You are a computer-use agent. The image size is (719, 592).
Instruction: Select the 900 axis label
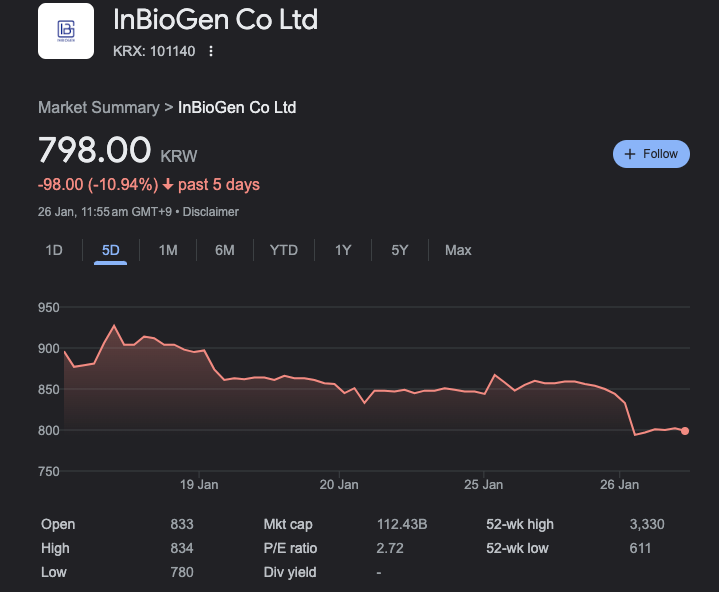[x=49, y=349]
